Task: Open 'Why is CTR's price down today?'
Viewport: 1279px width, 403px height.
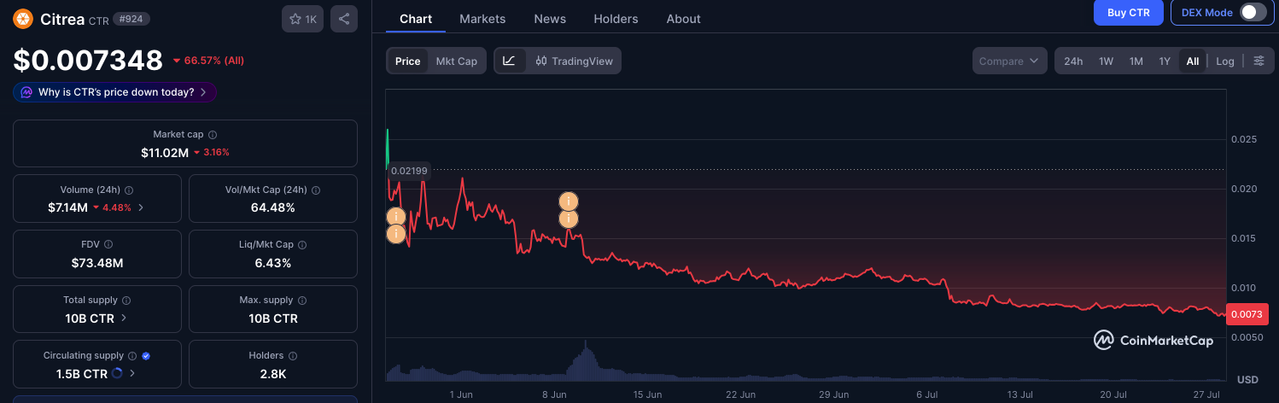Action: pos(115,92)
